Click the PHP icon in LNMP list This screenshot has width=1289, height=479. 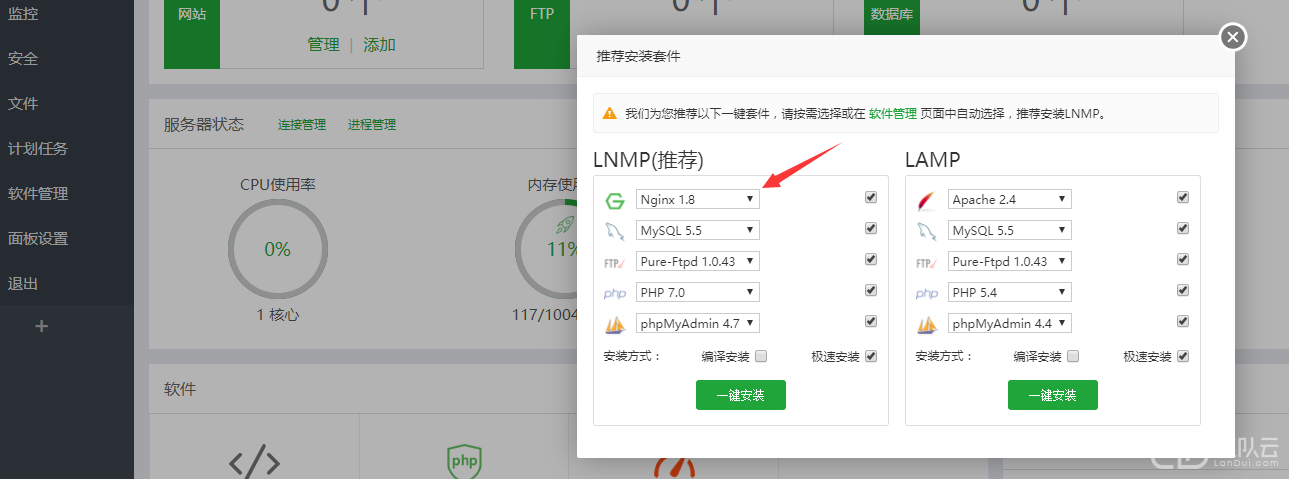[614, 294]
